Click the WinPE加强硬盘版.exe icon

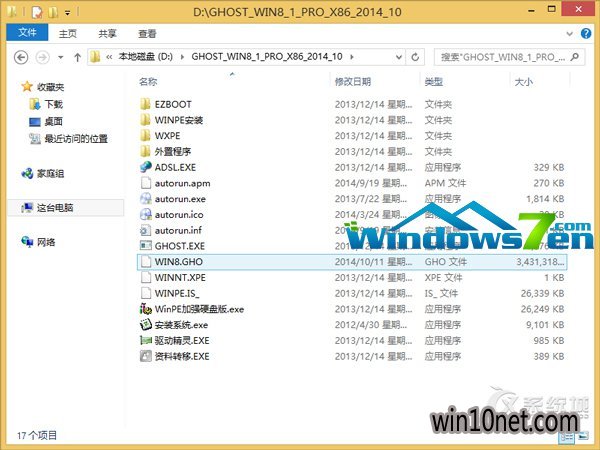click(x=146, y=309)
